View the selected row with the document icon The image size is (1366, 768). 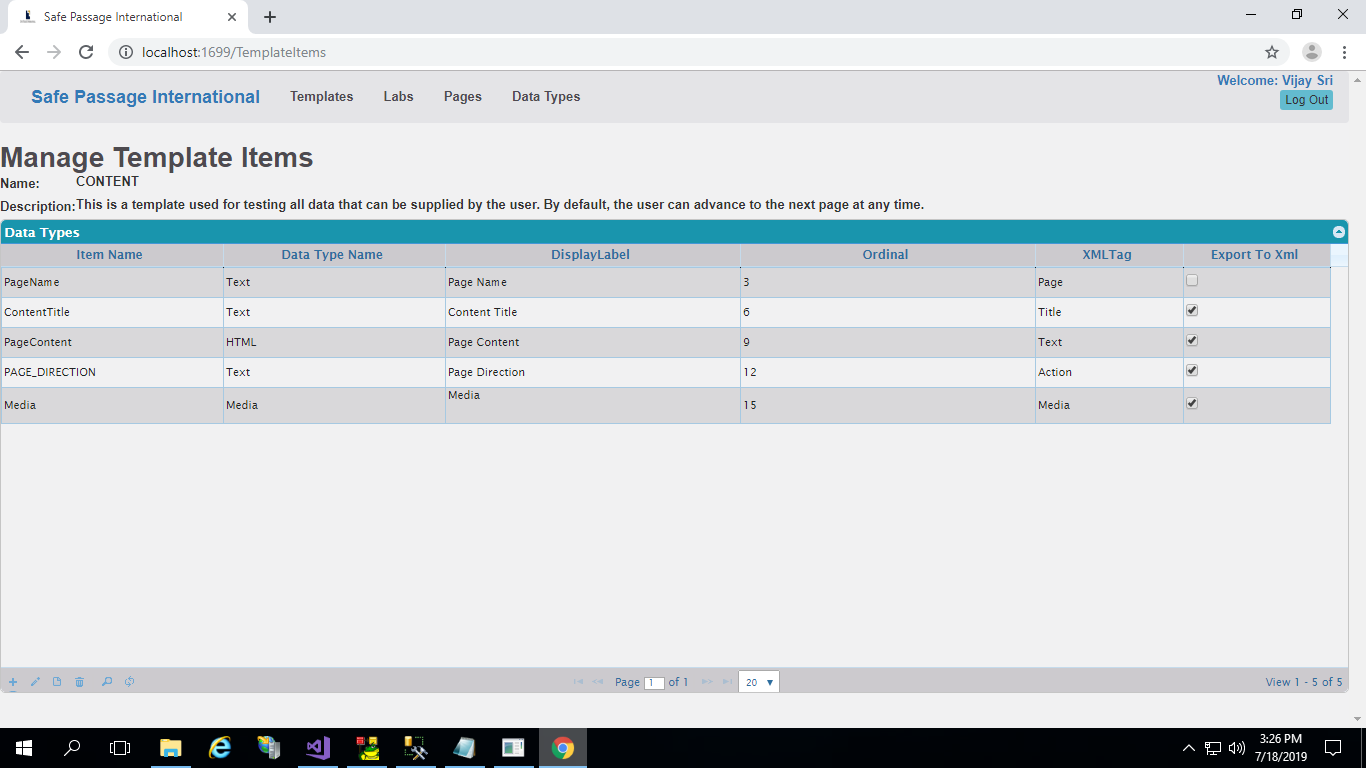(x=57, y=682)
